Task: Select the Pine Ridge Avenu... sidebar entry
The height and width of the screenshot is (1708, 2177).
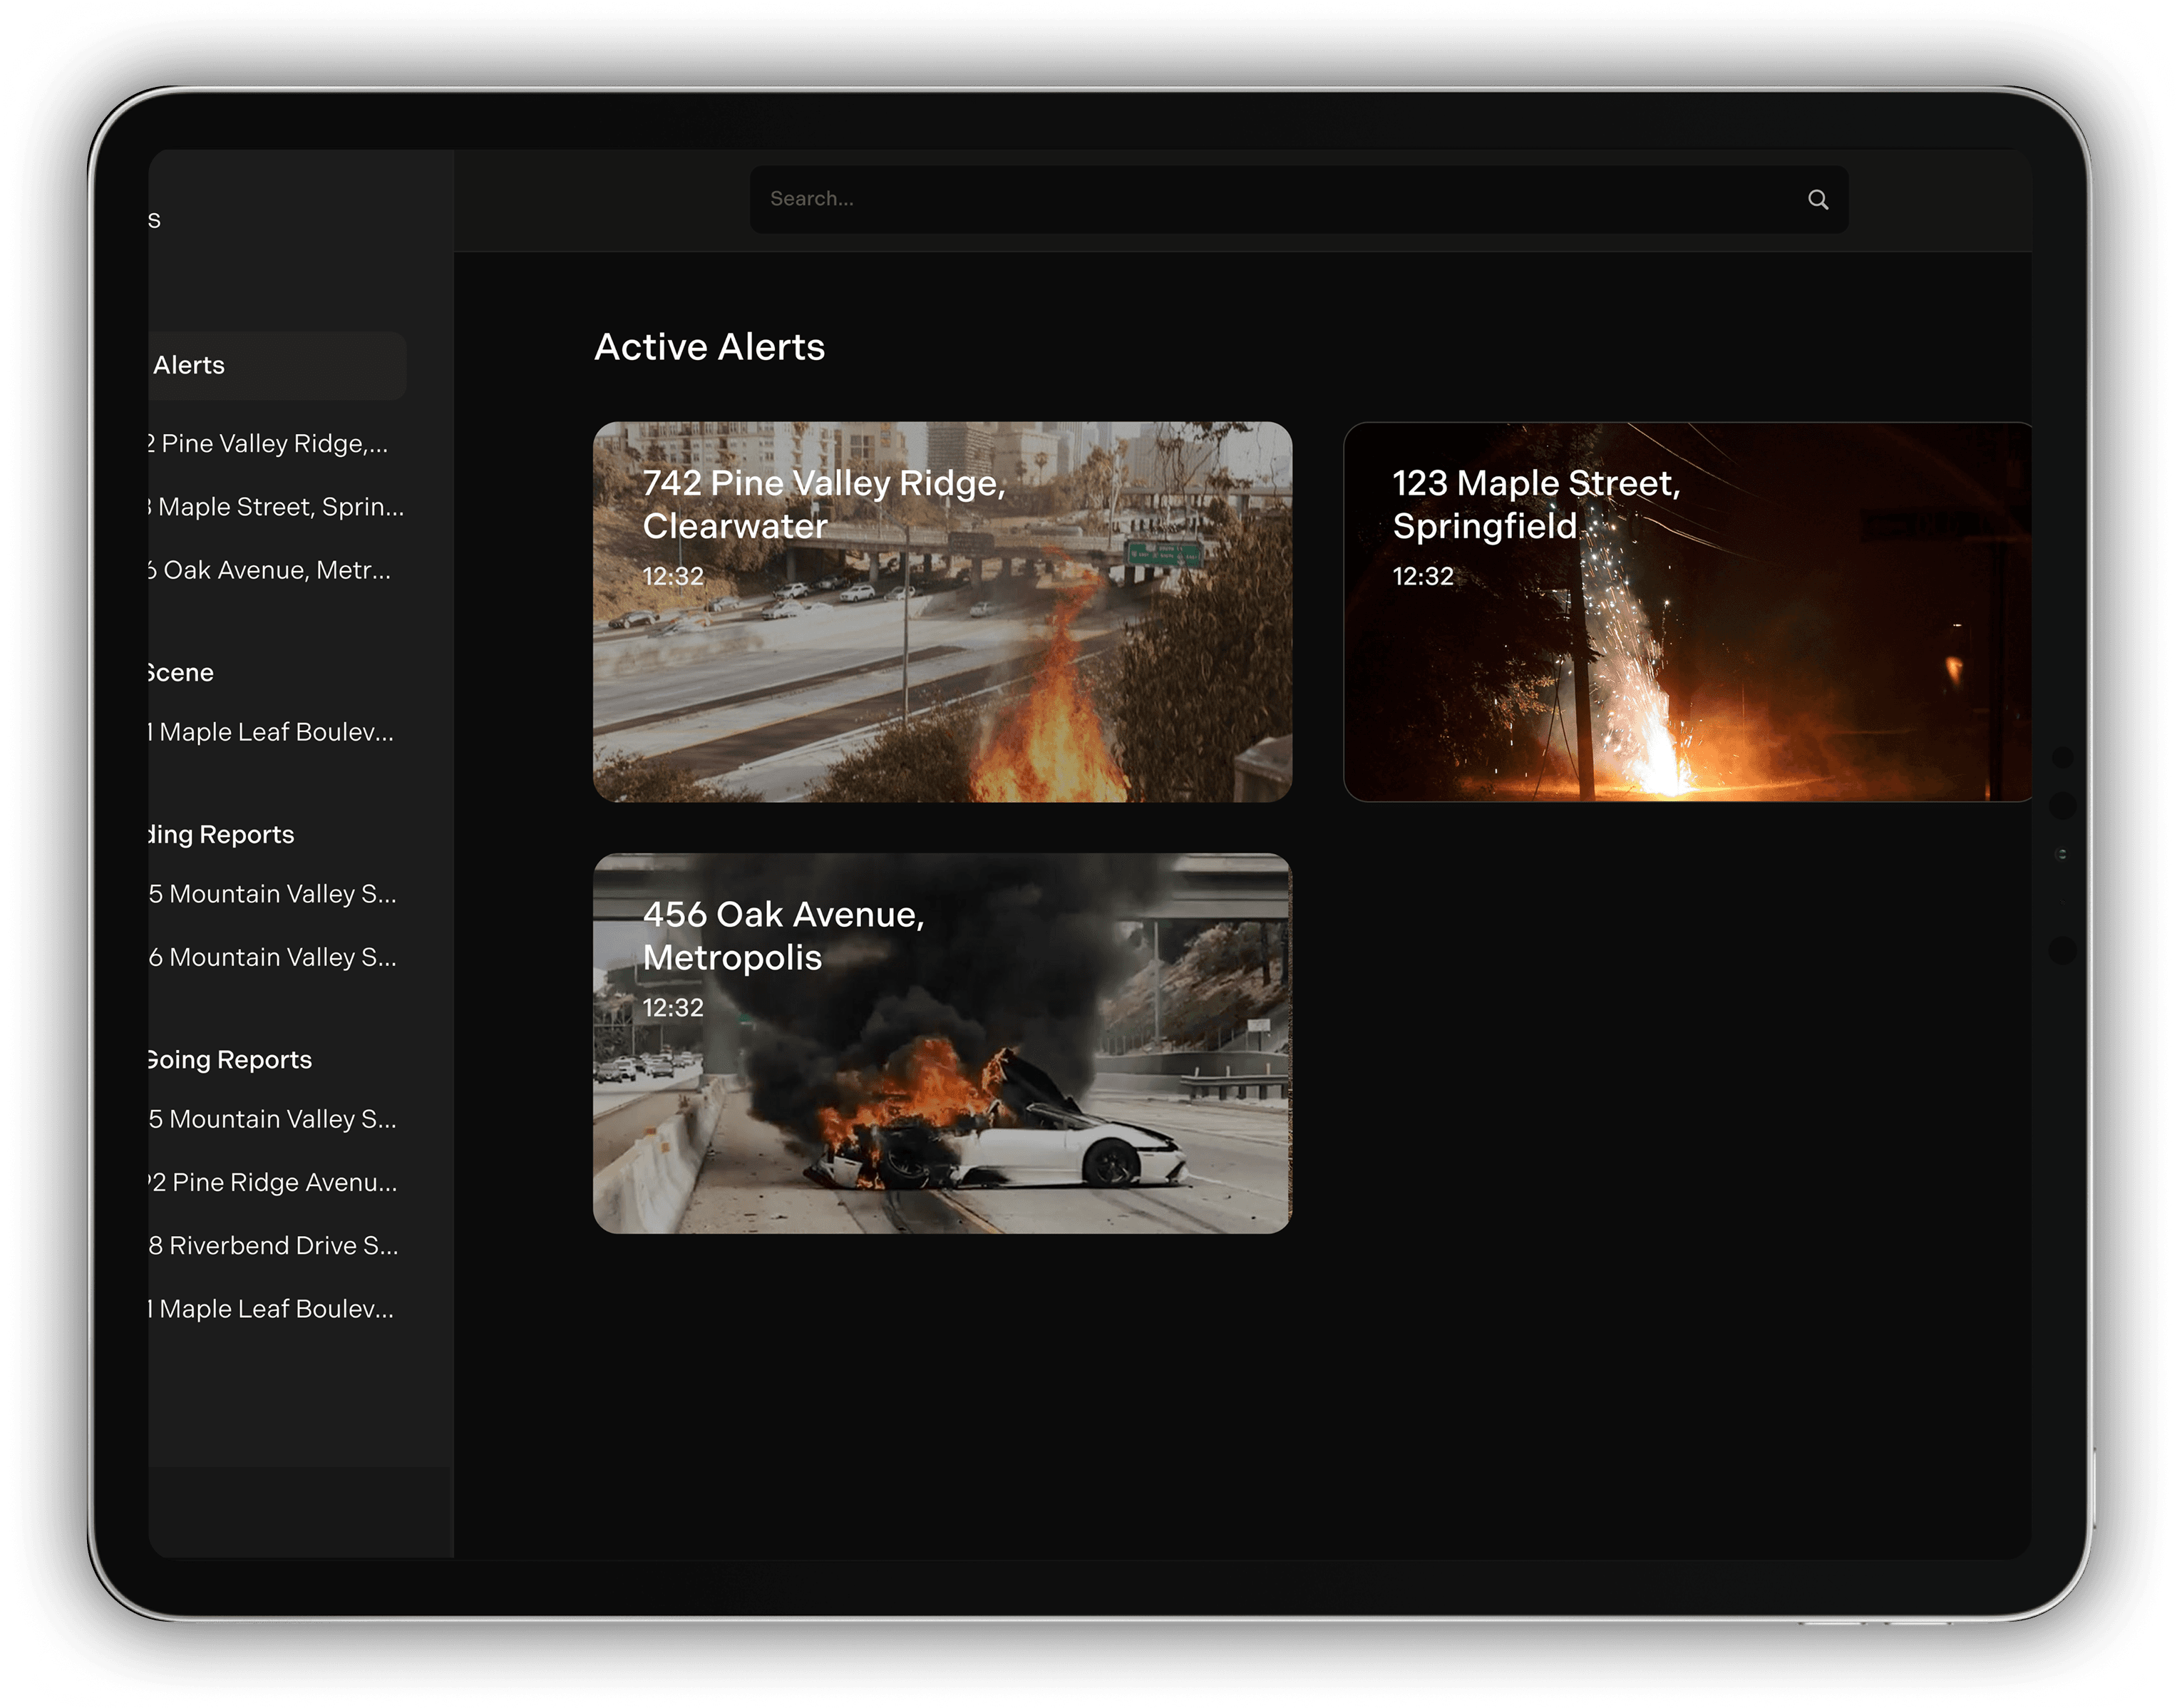Action: click(x=276, y=1183)
